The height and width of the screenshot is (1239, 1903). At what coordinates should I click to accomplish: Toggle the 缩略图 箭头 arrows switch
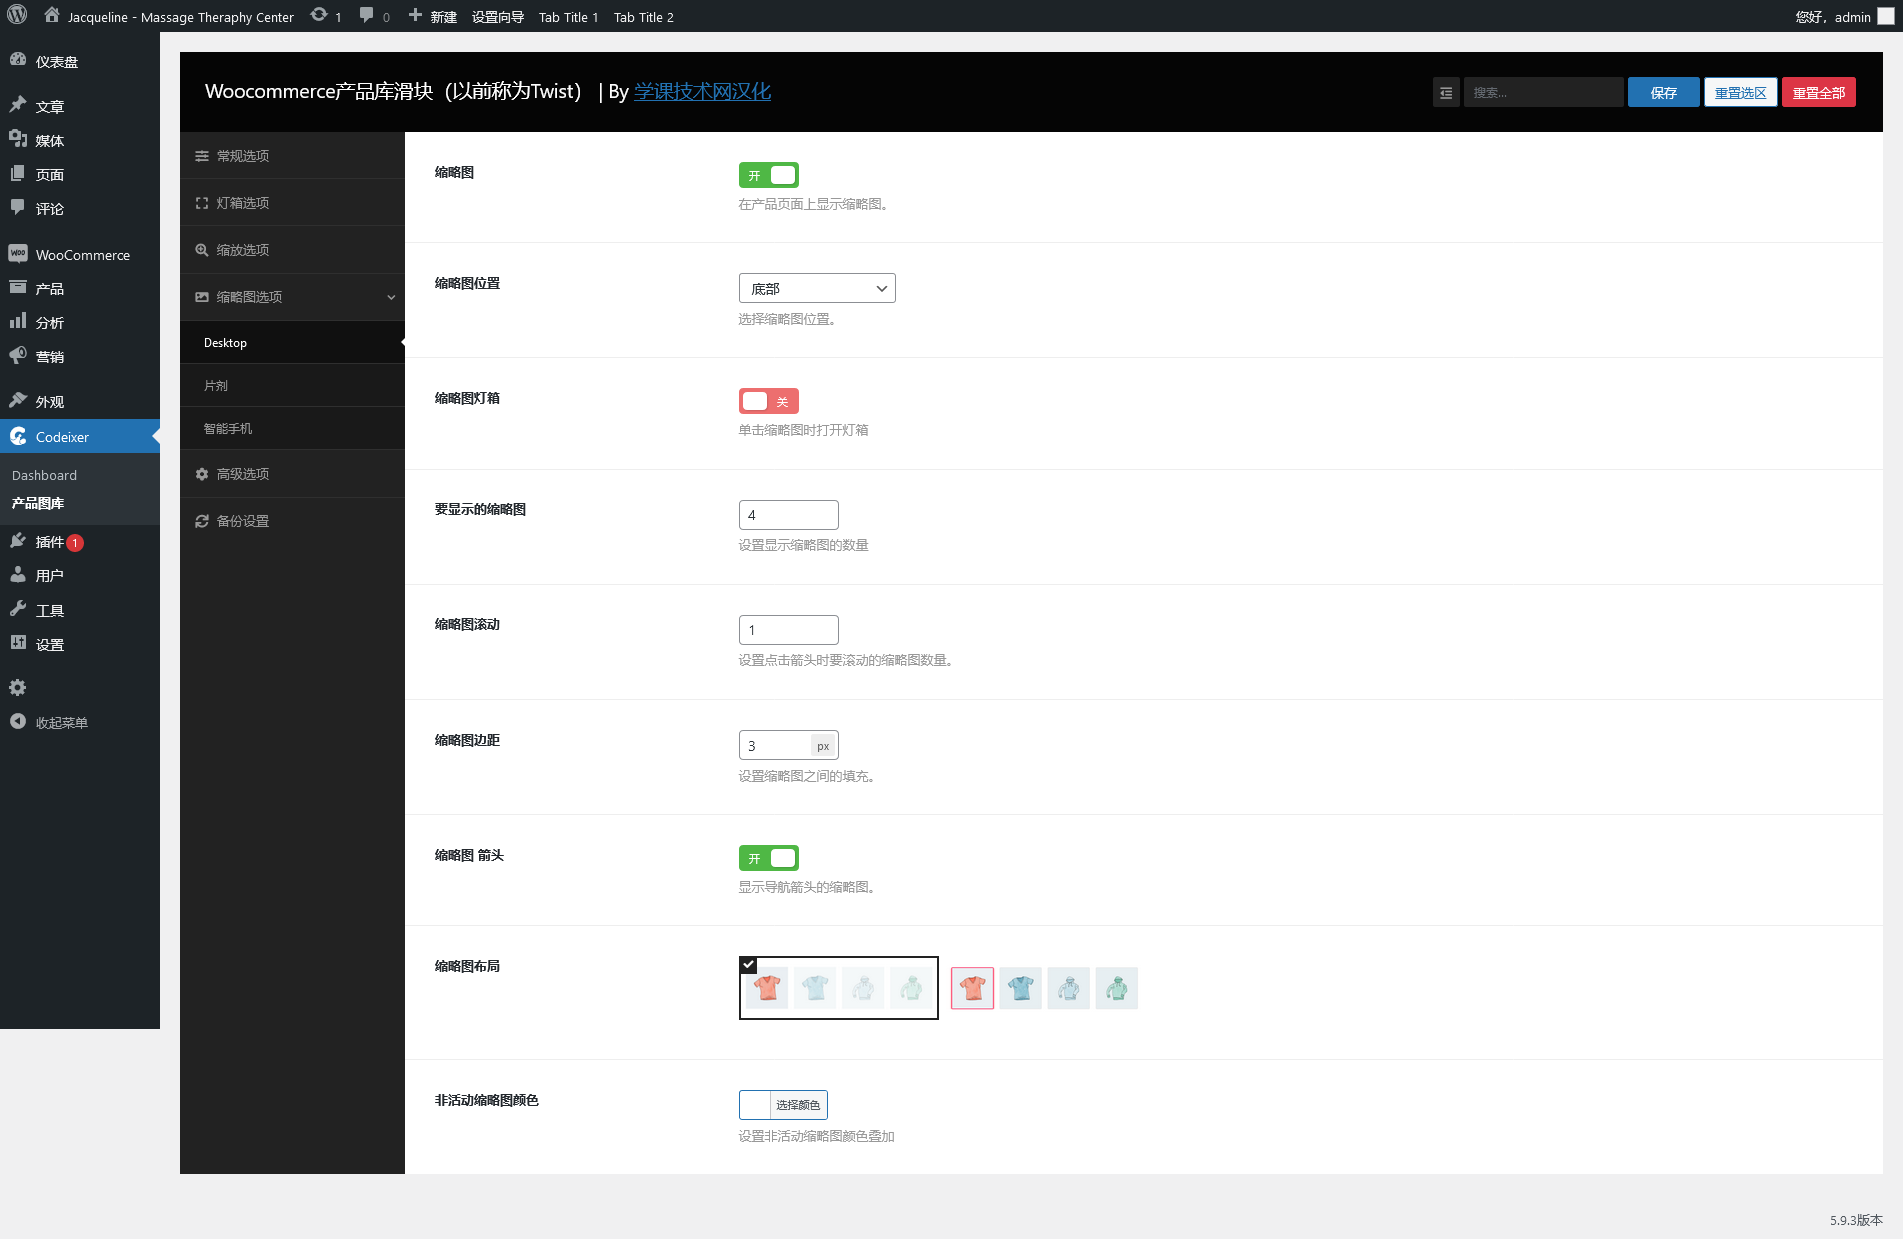click(768, 858)
